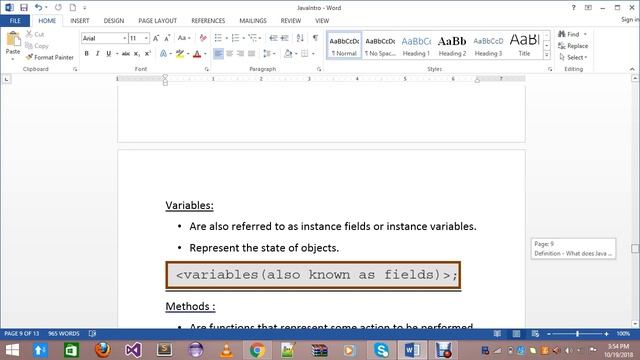Click the Clear All Formatting icon
Screen dimensions: 640x360
click(x=203, y=38)
